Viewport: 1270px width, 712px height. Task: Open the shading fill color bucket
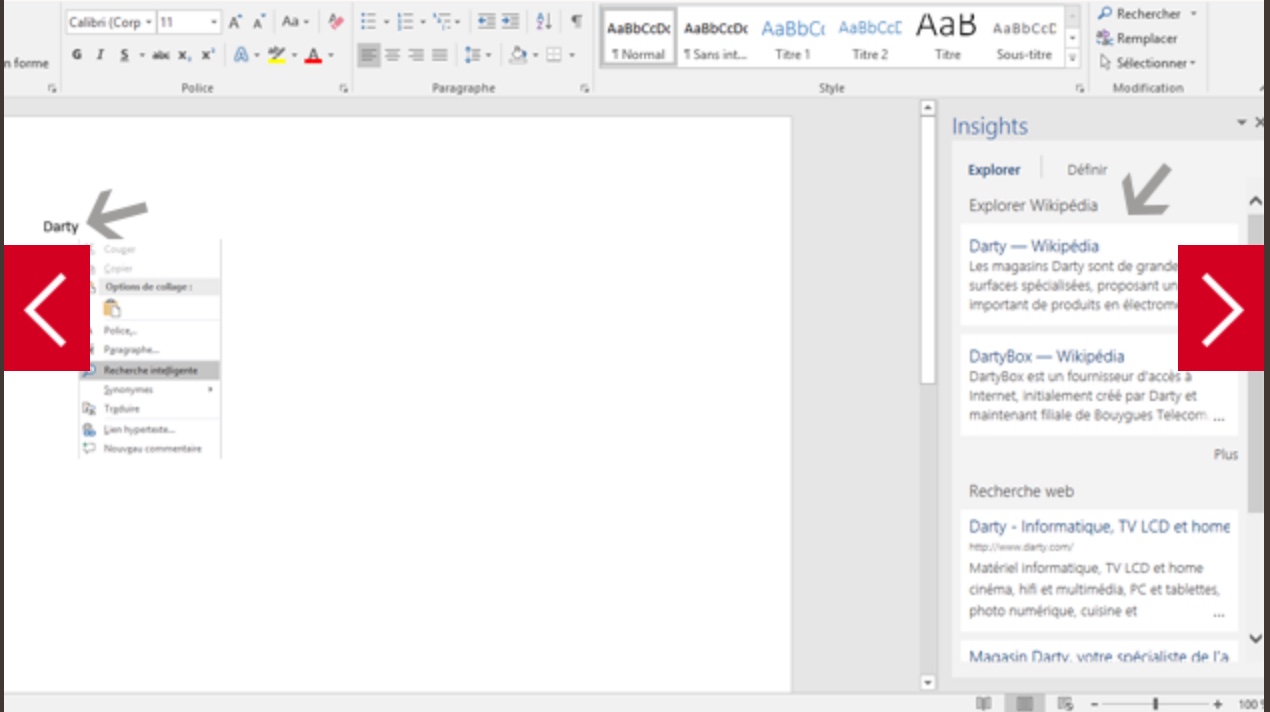(x=518, y=55)
